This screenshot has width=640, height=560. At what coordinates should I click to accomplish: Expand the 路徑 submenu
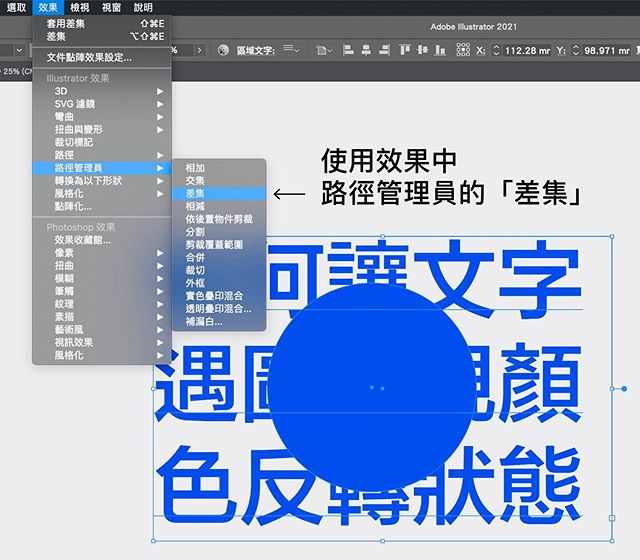pyautogui.click(x=102, y=155)
